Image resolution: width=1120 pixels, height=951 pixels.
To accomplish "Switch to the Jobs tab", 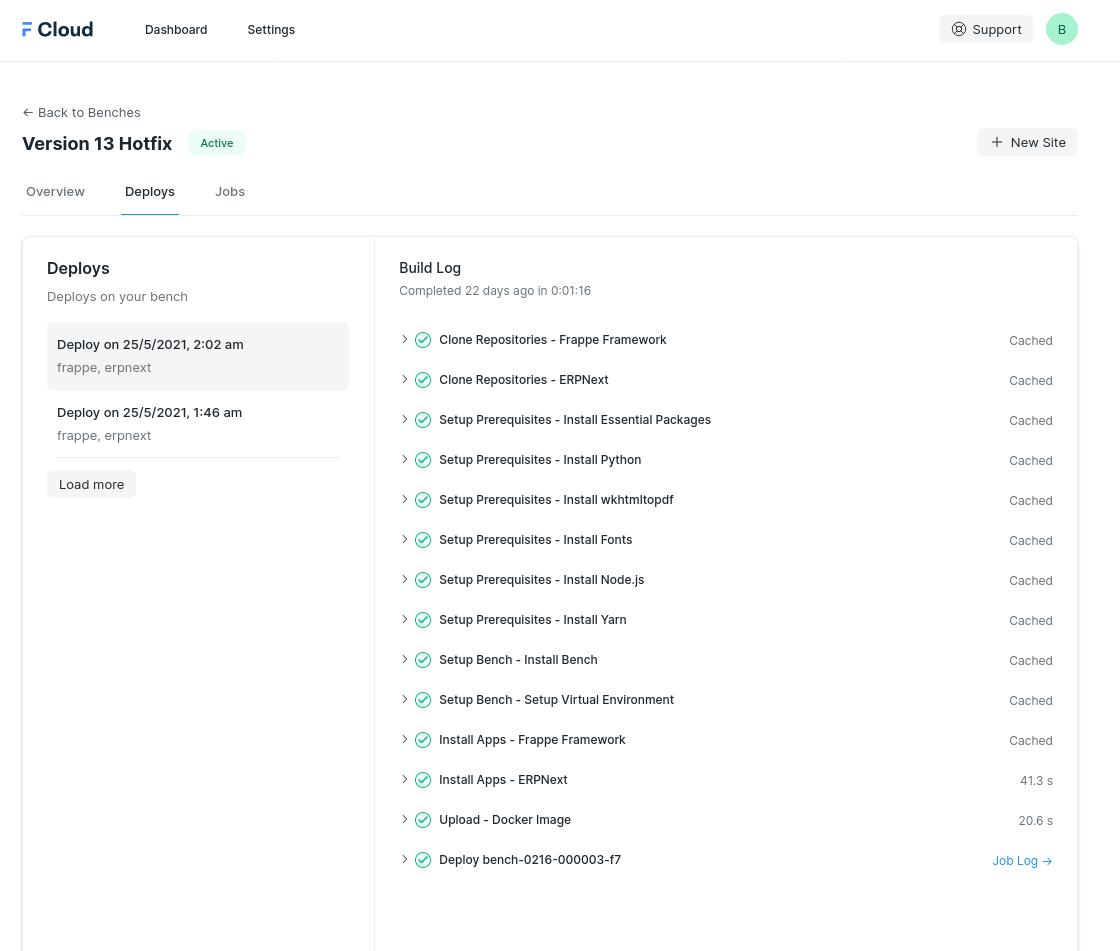I will [x=230, y=191].
